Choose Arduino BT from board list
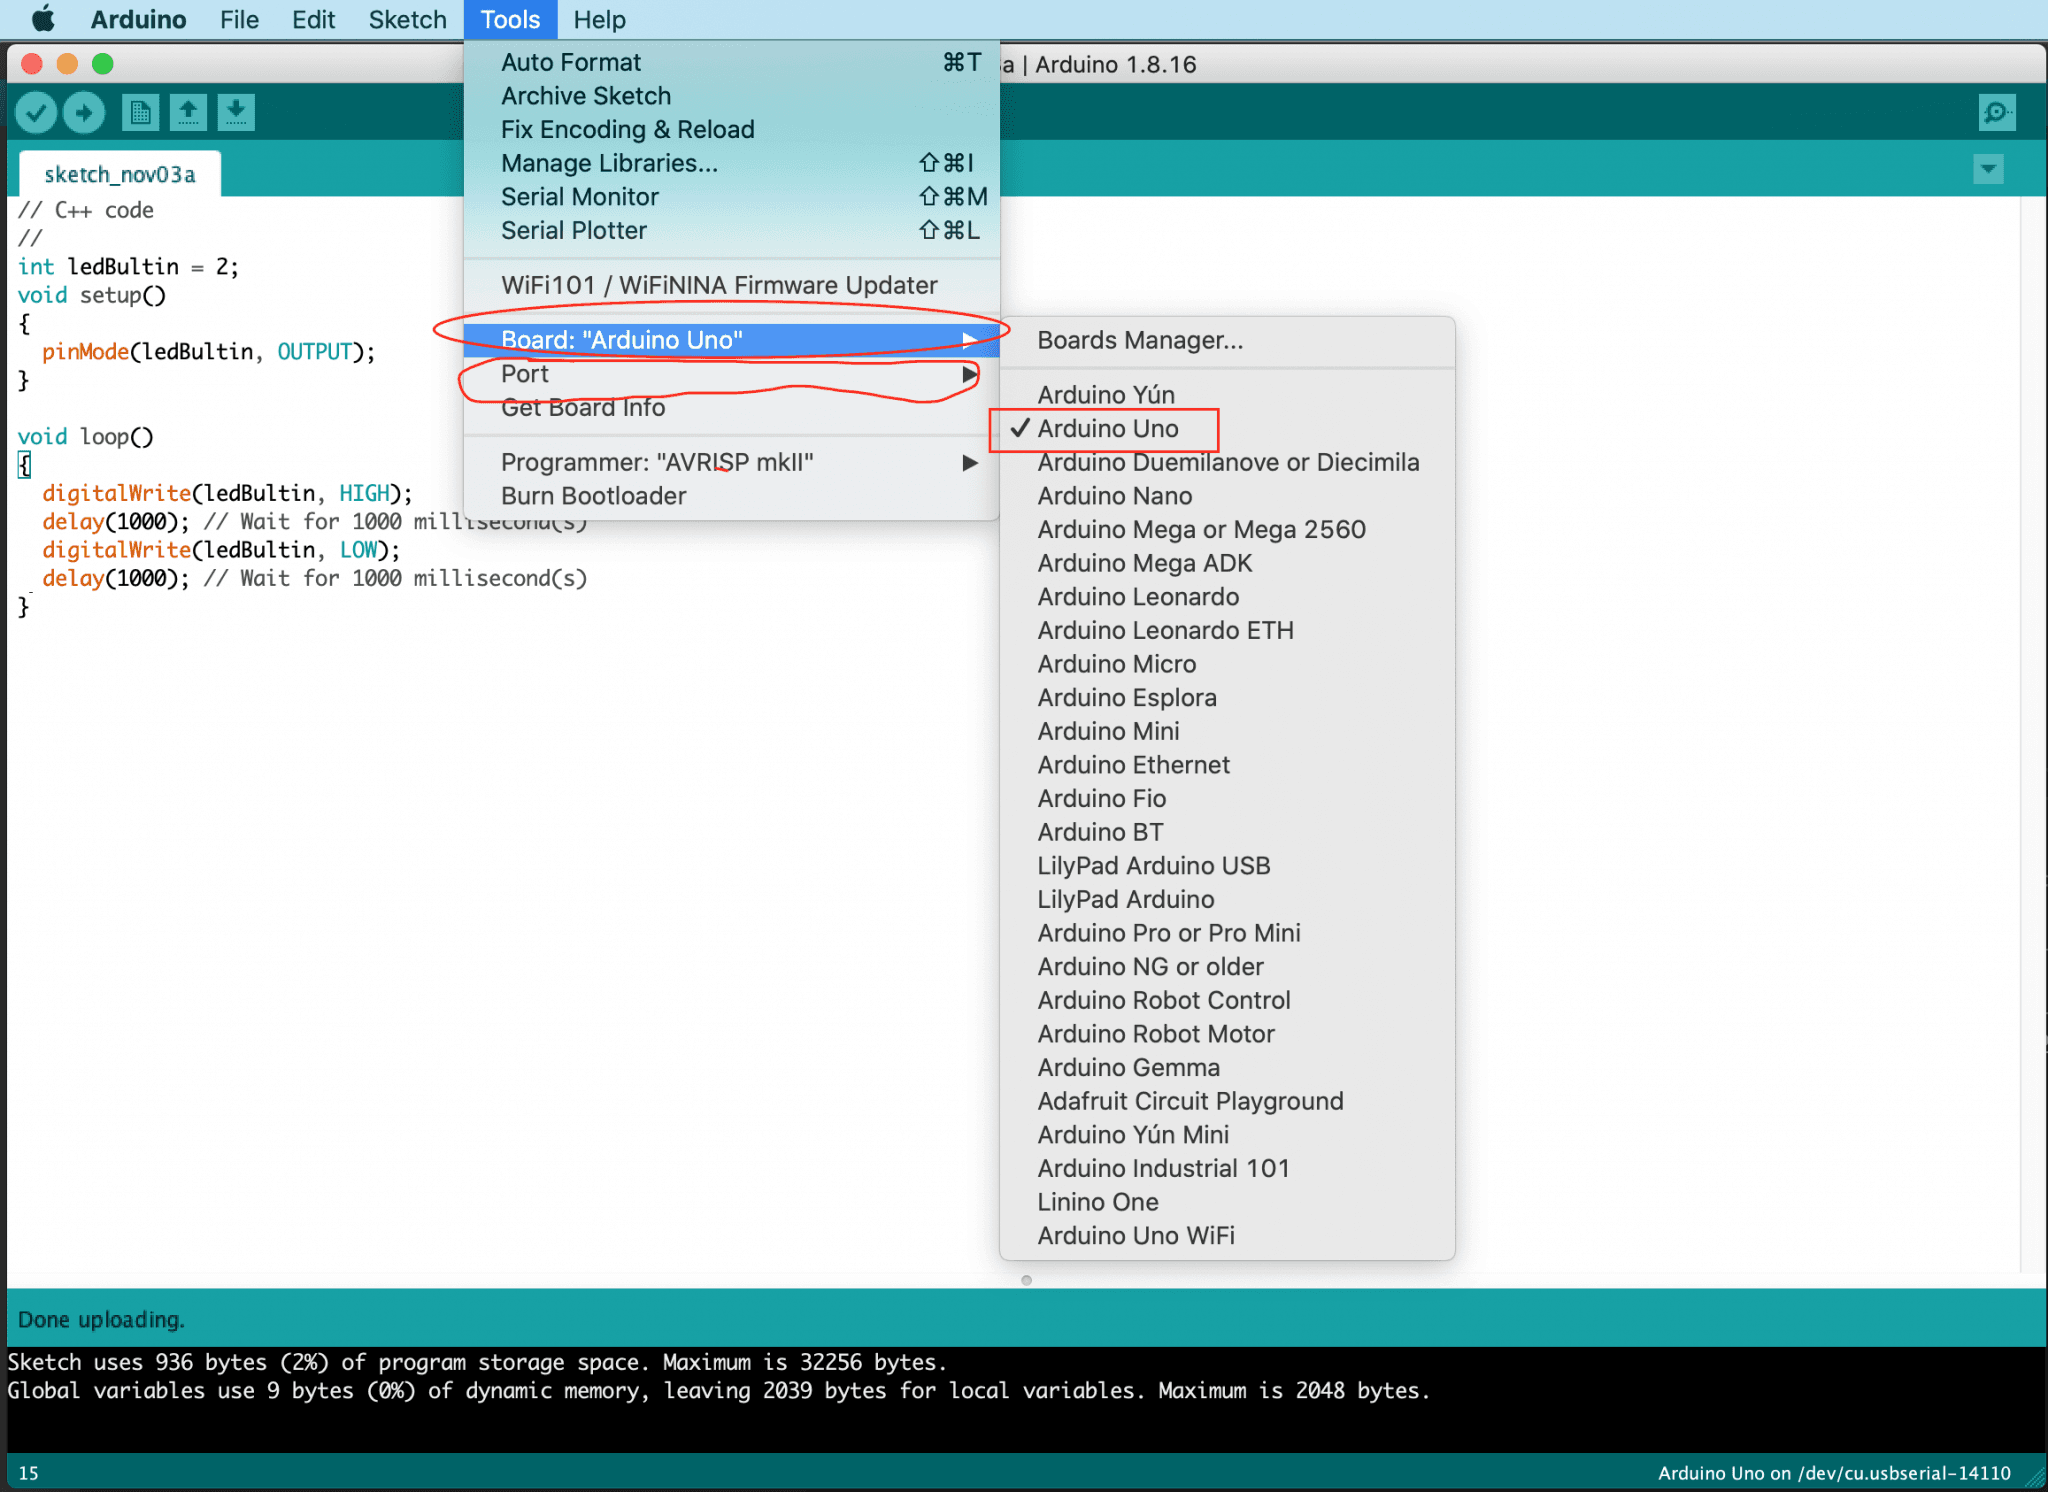 [x=1227, y=833]
